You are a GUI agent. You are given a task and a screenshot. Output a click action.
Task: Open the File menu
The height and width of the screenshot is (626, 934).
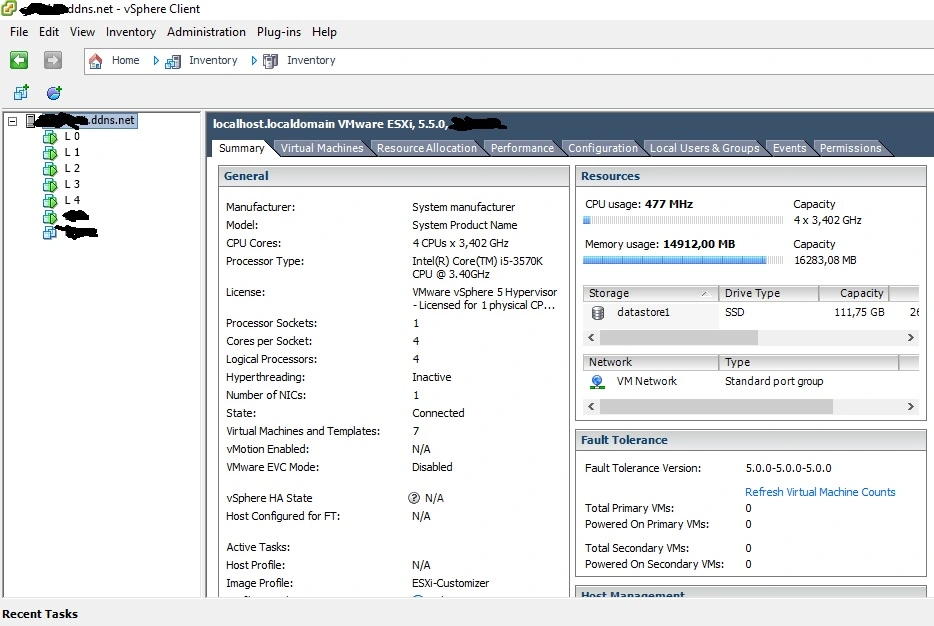[19, 32]
